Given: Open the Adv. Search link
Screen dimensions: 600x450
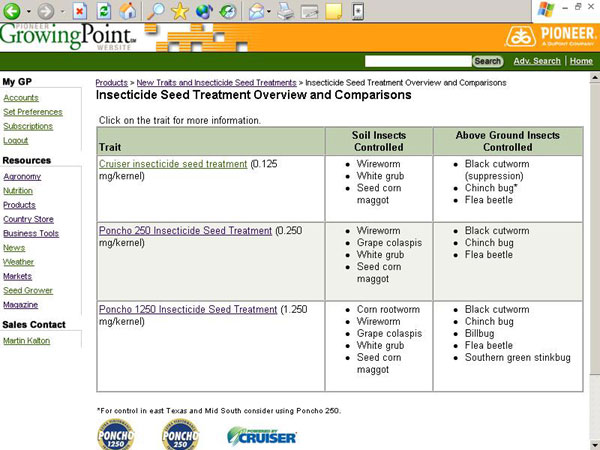Looking at the screenshot, I should [537, 61].
